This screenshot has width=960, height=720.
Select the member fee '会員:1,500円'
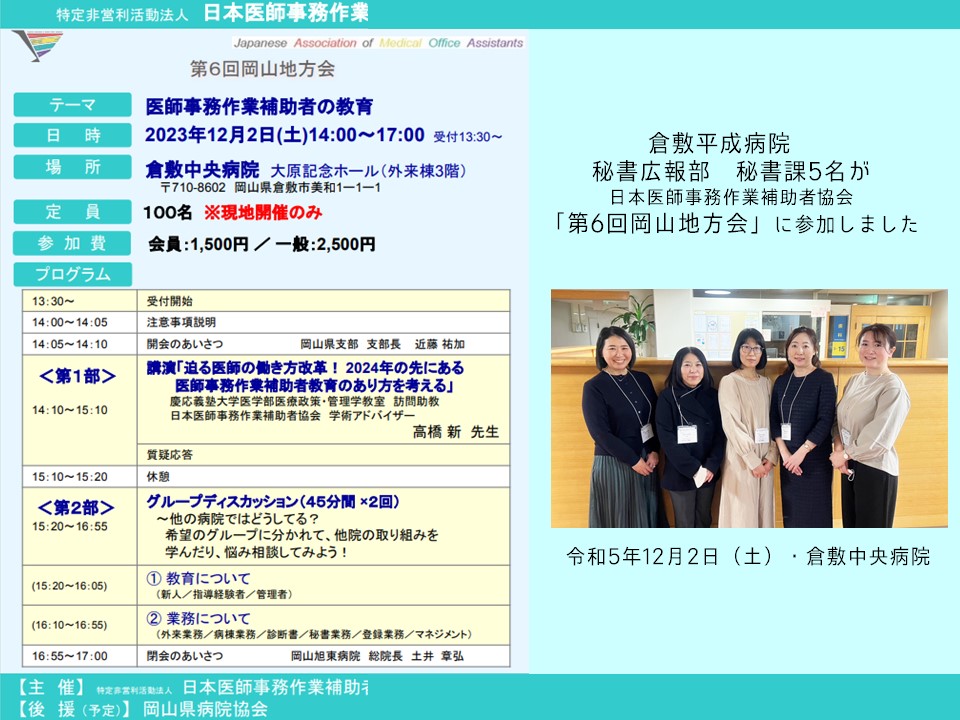coord(198,244)
